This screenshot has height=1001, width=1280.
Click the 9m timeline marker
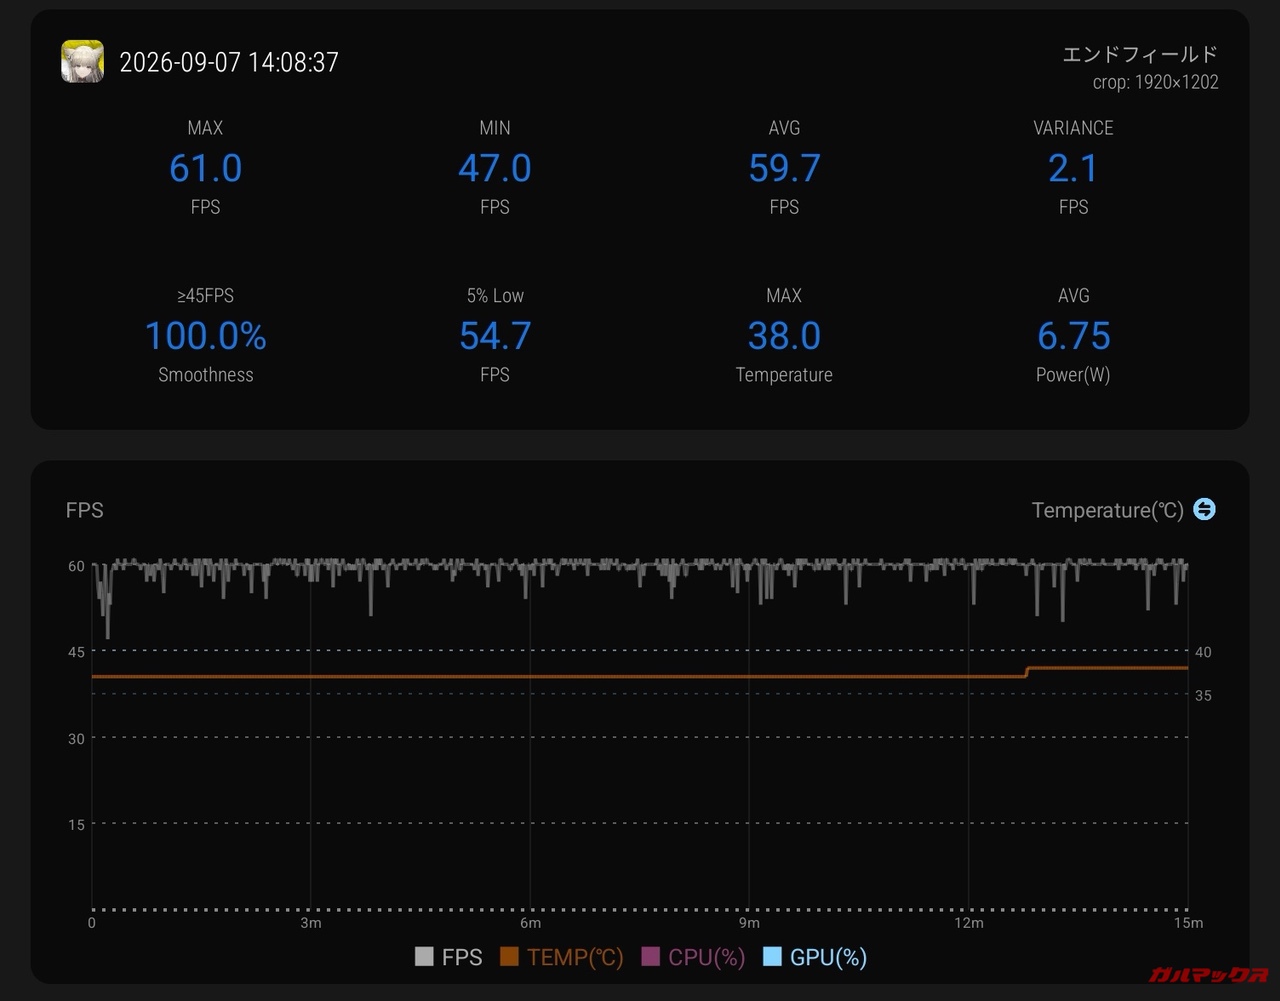[x=749, y=923]
